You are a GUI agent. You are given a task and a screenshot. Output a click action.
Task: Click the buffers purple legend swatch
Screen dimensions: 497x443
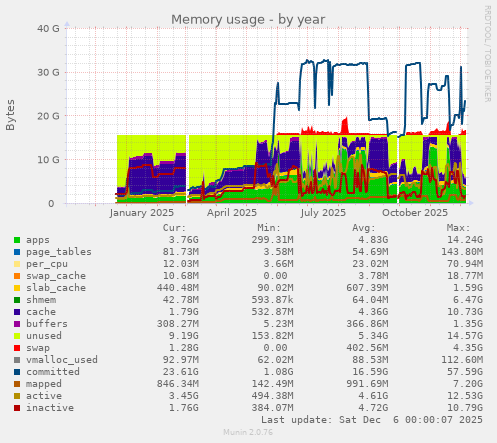click(17, 324)
